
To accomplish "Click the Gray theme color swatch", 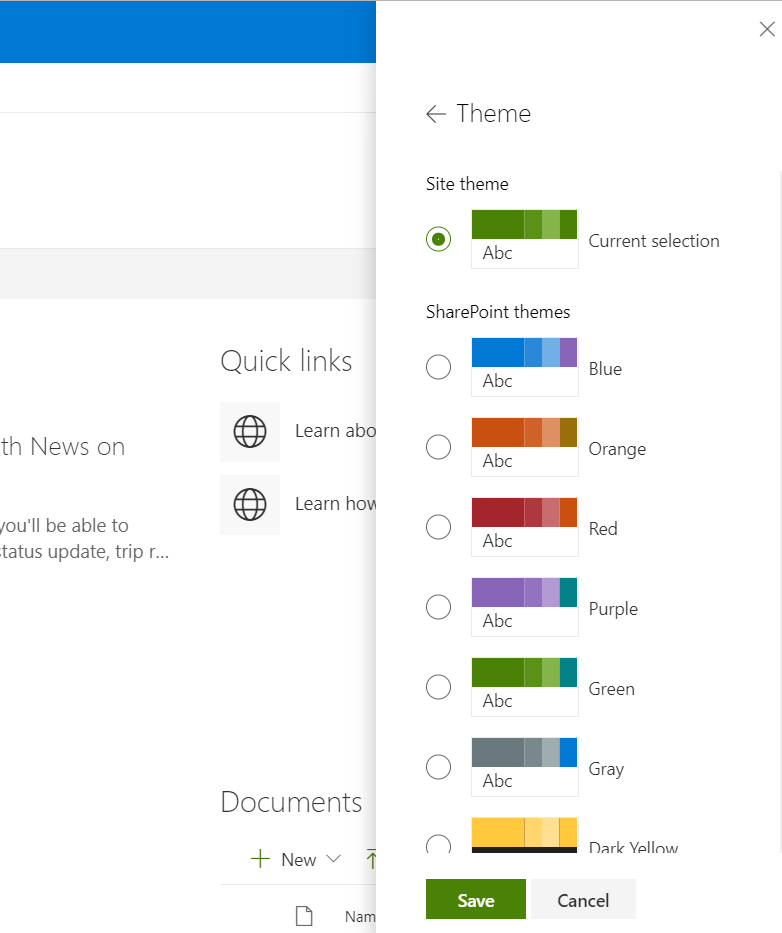I will pyautogui.click(x=524, y=767).
